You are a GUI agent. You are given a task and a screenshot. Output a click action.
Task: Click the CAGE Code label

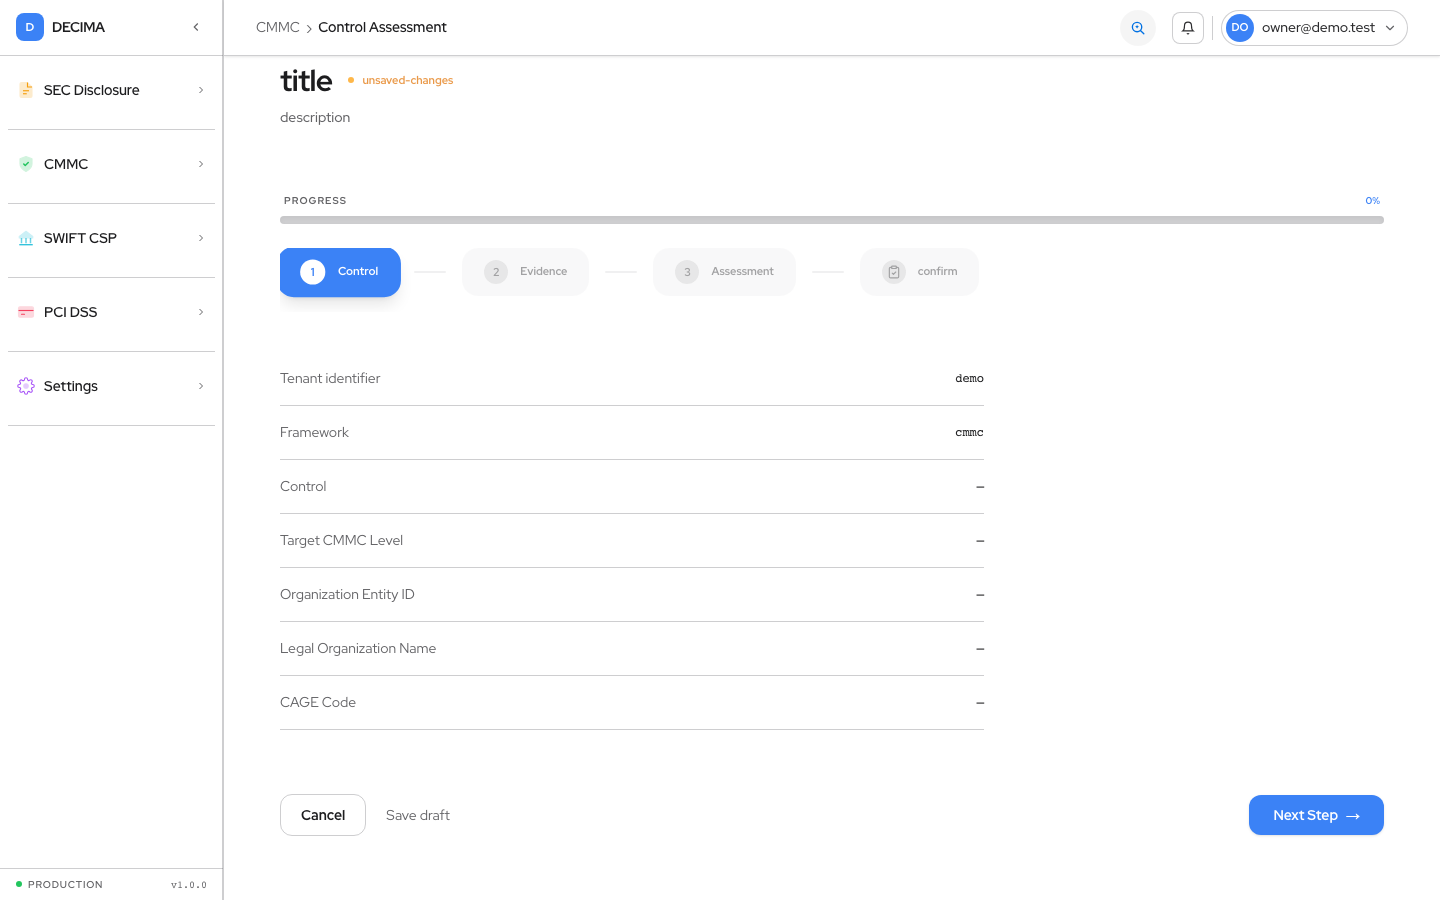pos(318,702)
